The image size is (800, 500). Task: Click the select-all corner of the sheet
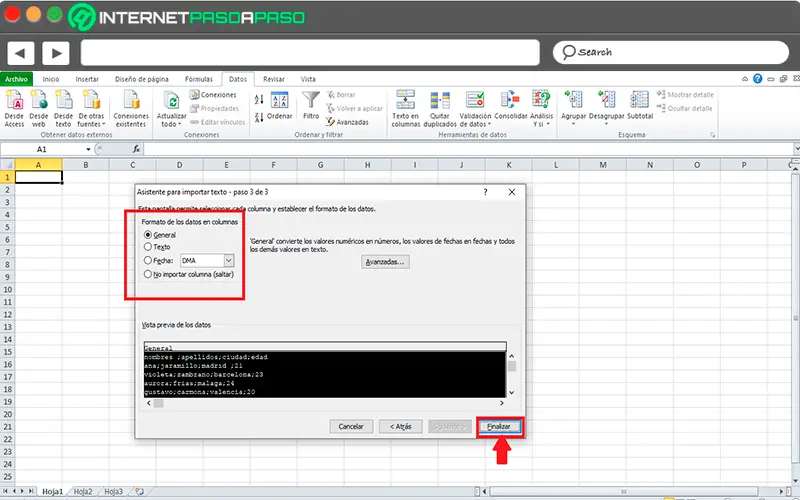point(7,165)
